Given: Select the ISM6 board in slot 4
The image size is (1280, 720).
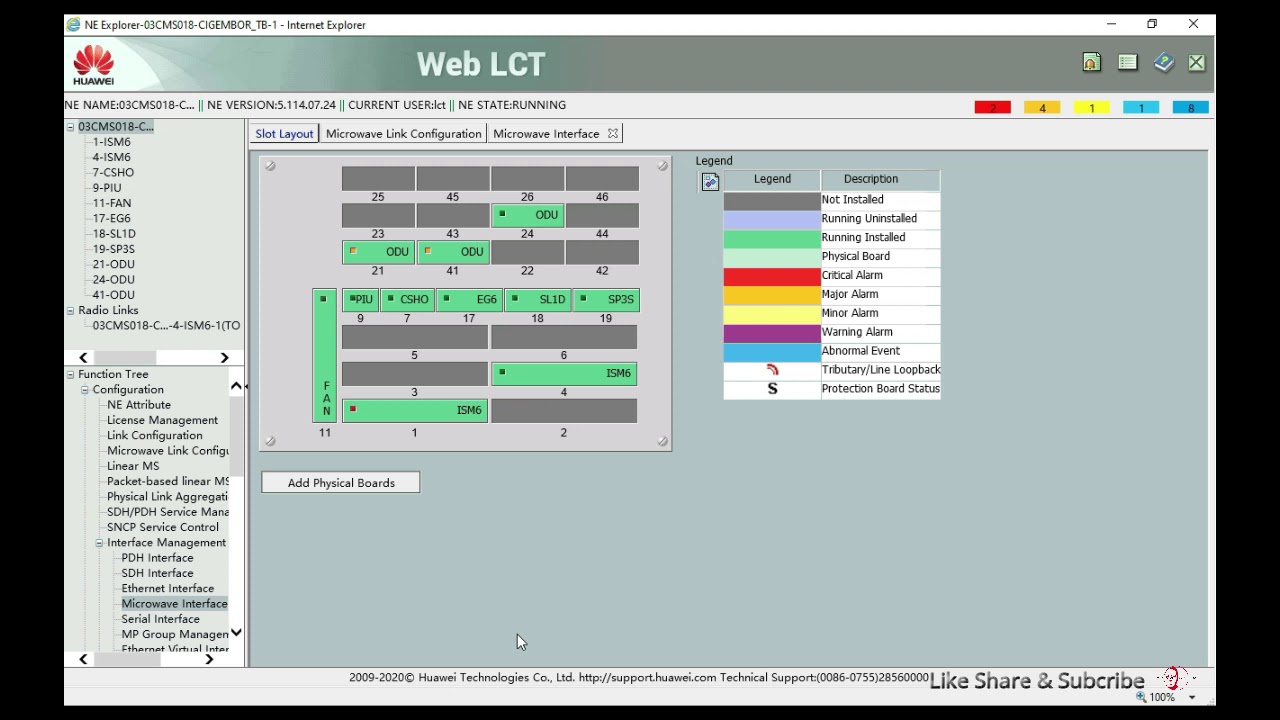Looking at the screenshot, I should pyautogui.click(x=564, y=373).
